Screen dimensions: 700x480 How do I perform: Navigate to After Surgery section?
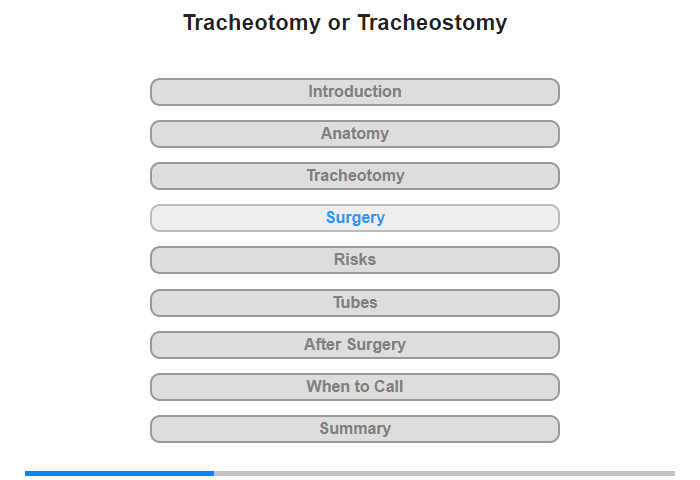355,345
